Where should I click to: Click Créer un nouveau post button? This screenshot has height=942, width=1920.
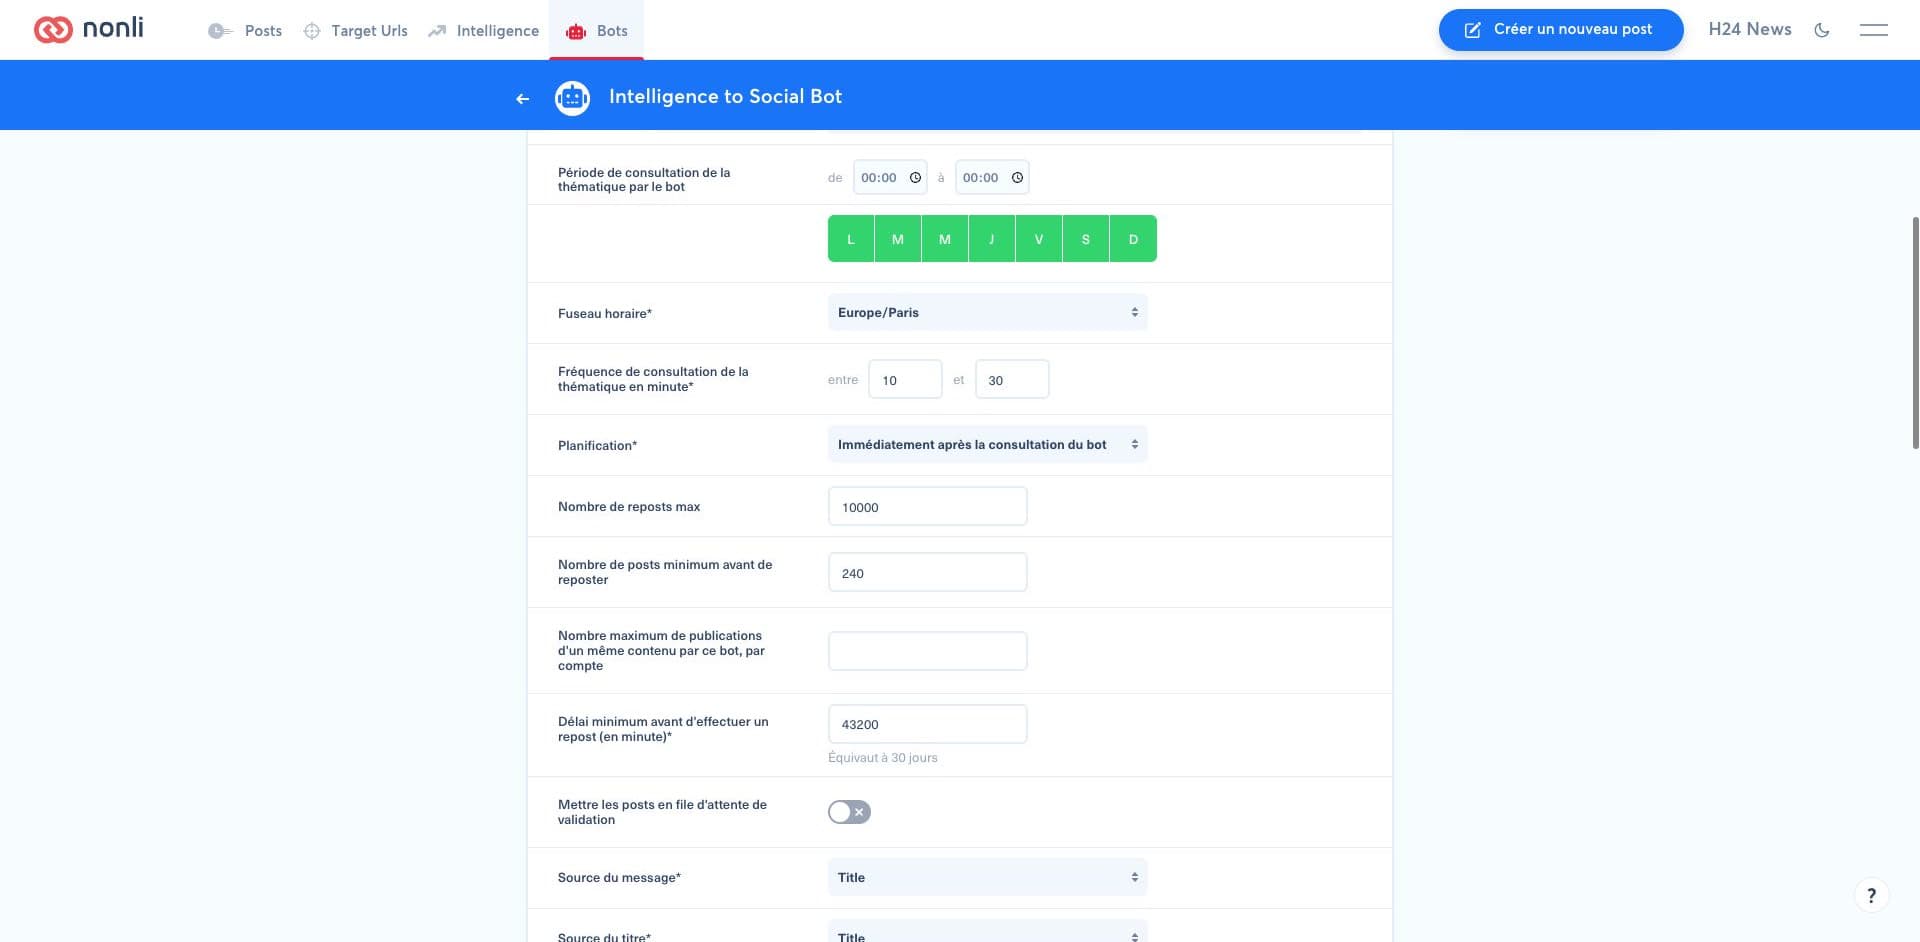click(1560, 29)
